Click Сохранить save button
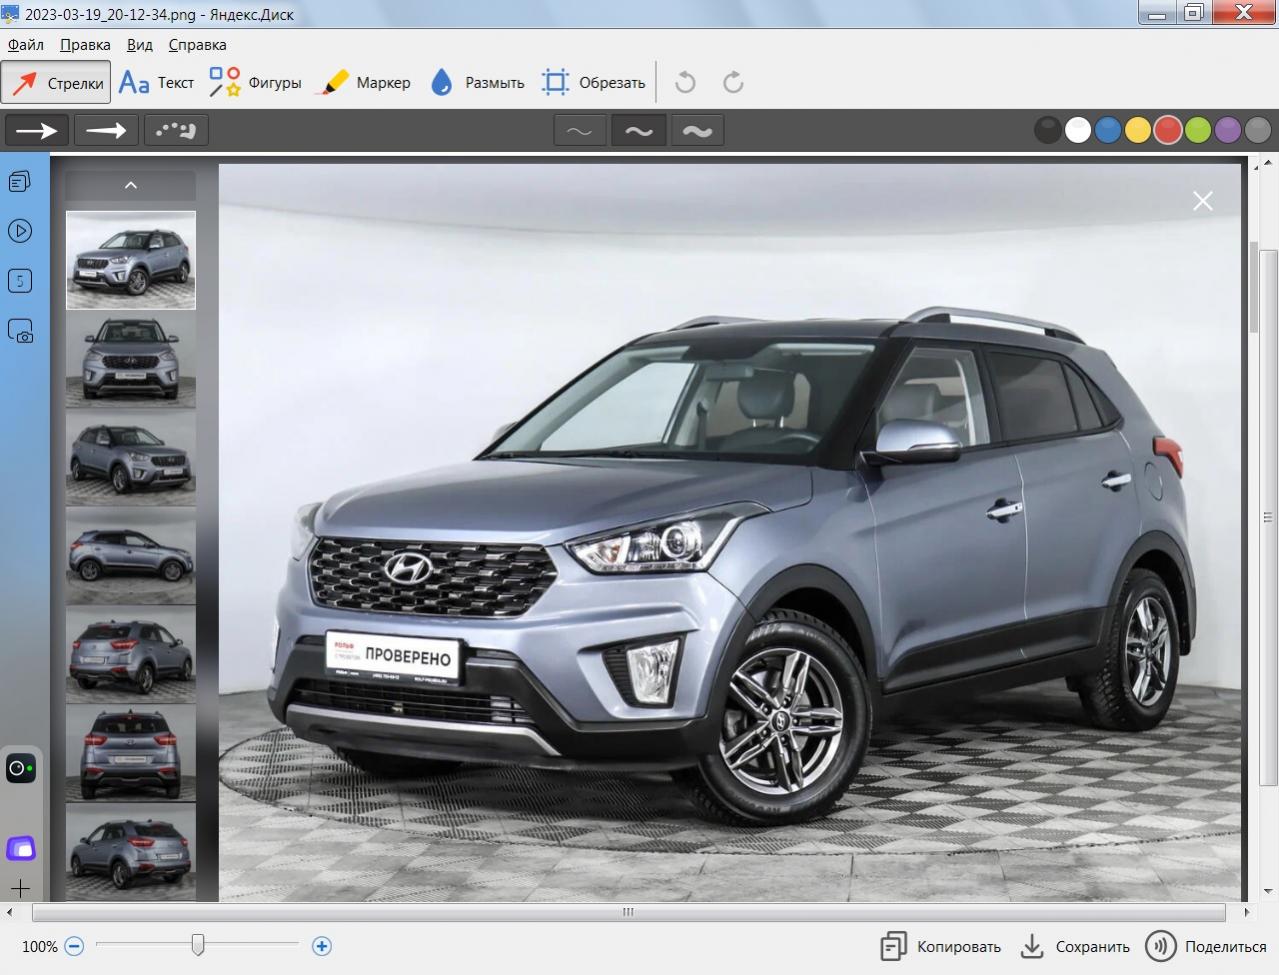Screen dimensions: 1279x975 click(1075, 946)
